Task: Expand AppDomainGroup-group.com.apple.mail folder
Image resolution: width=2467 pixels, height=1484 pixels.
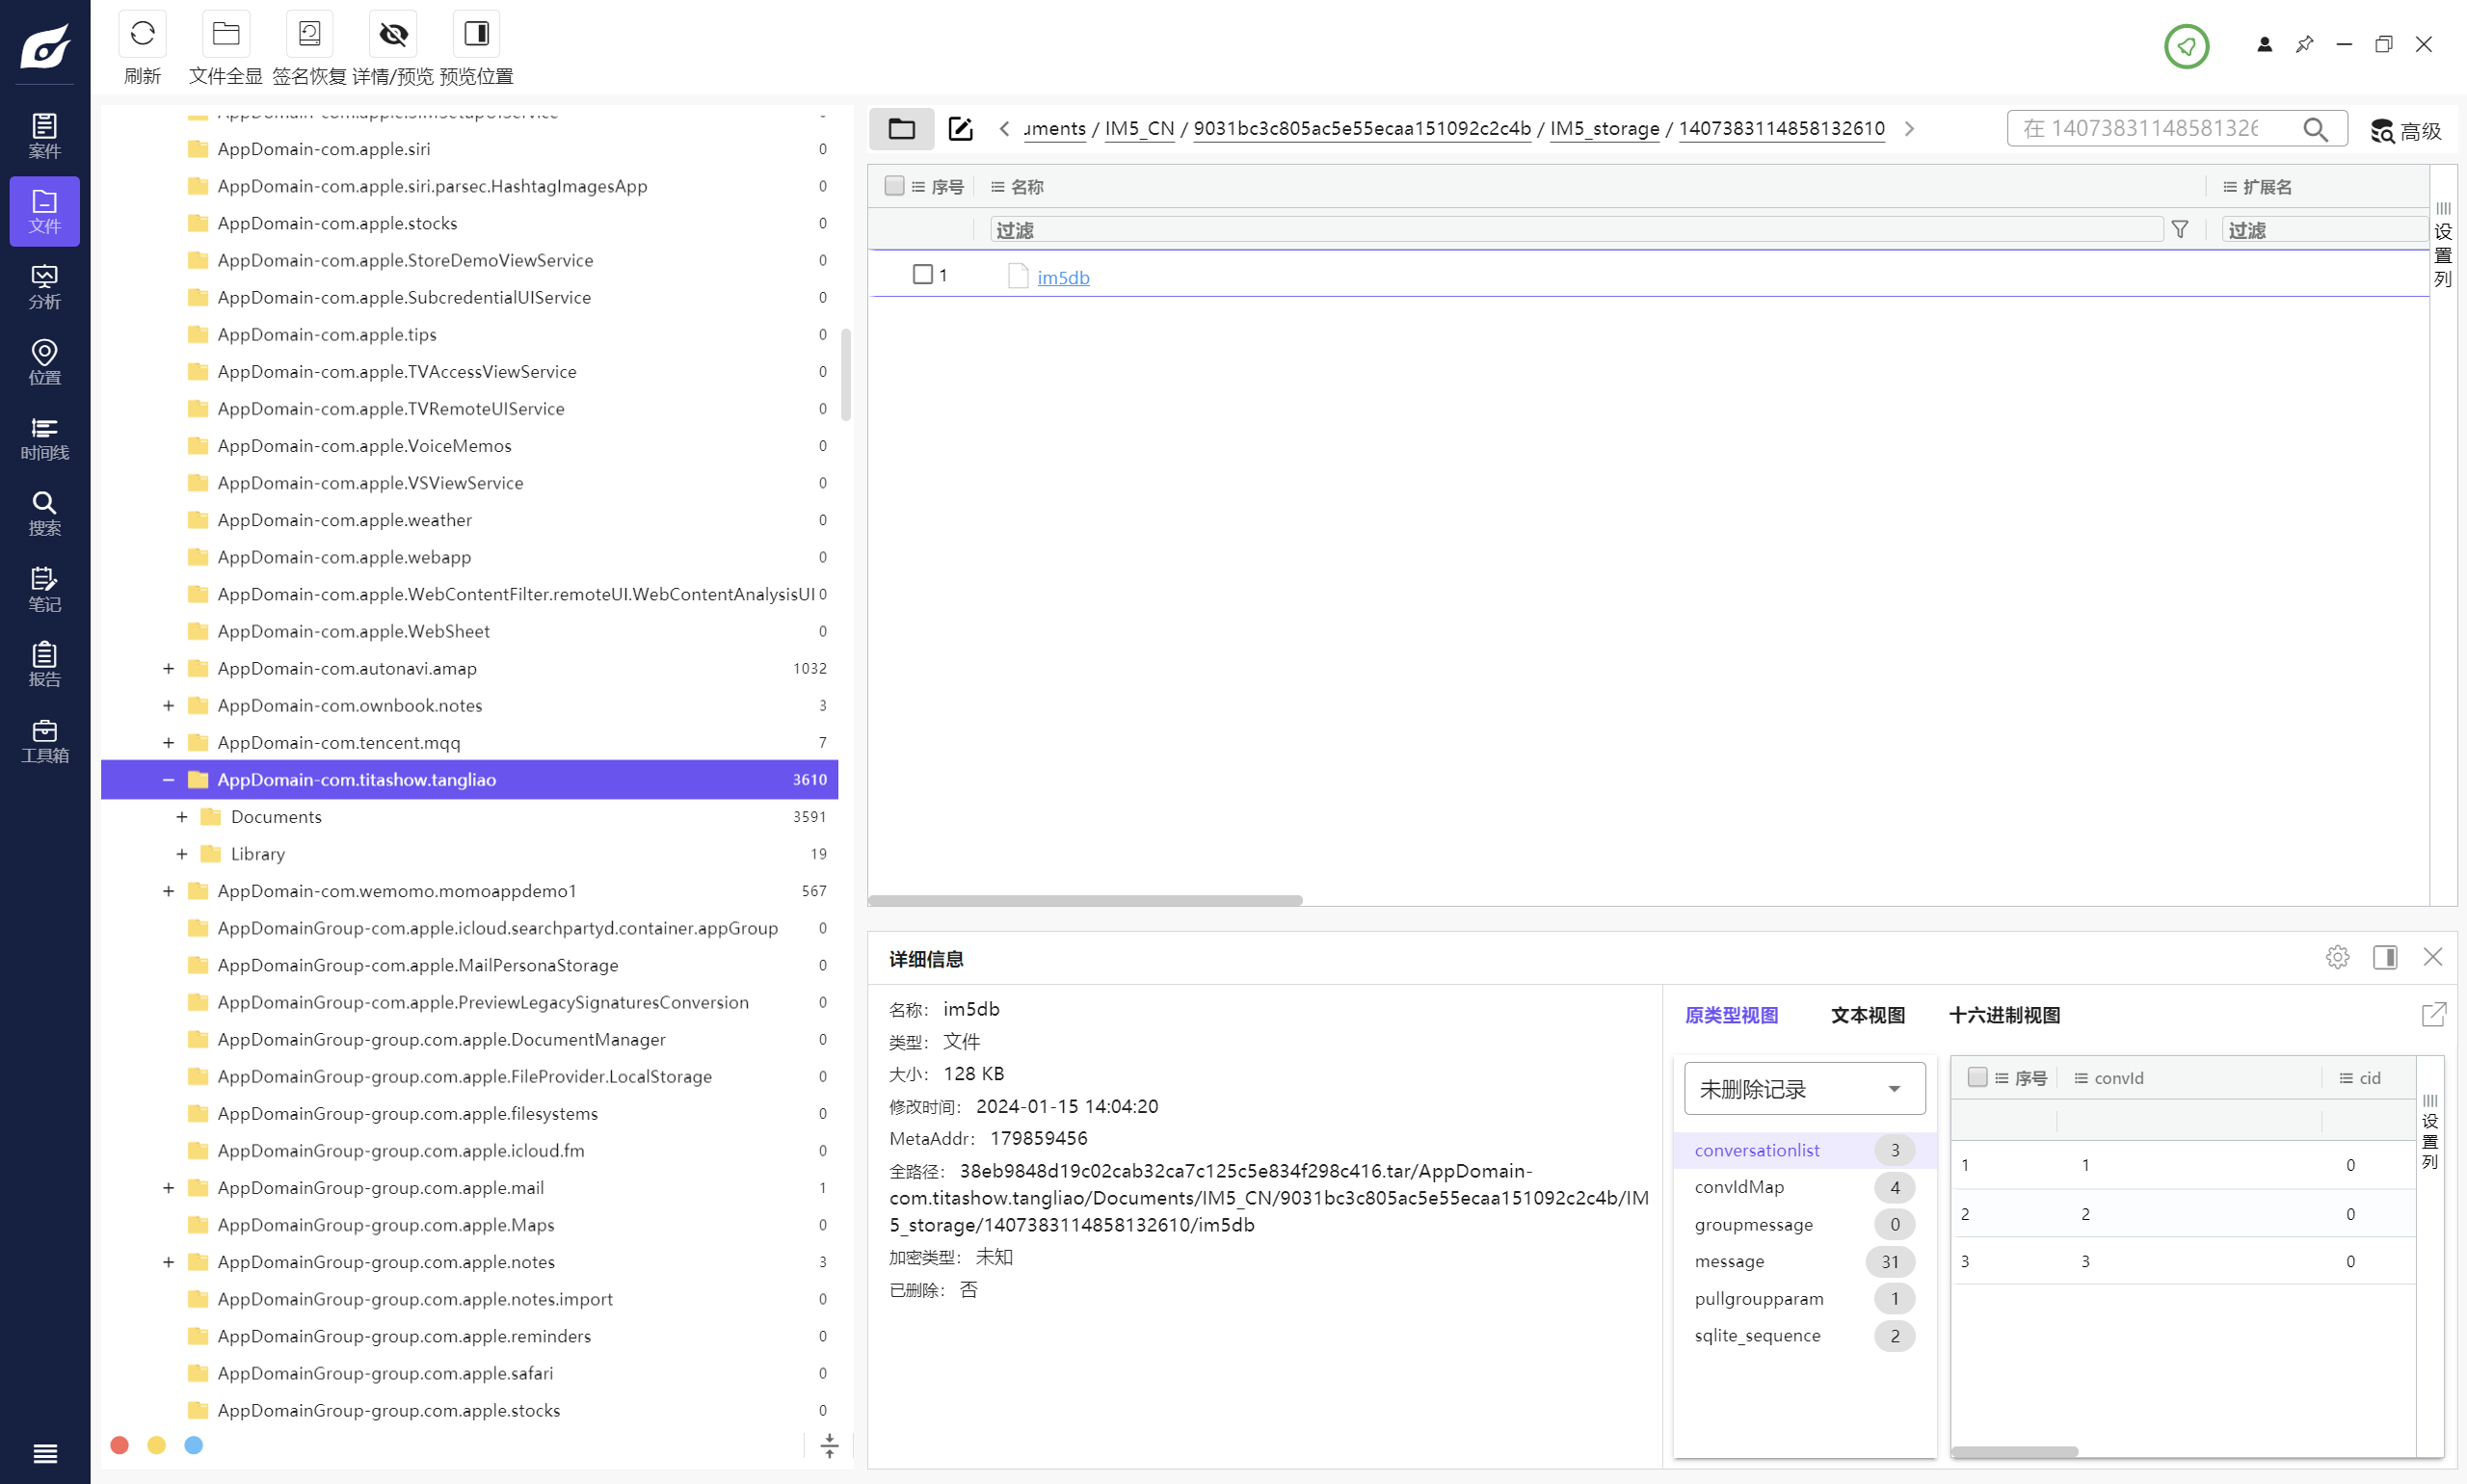Action: coord(168,1187)
